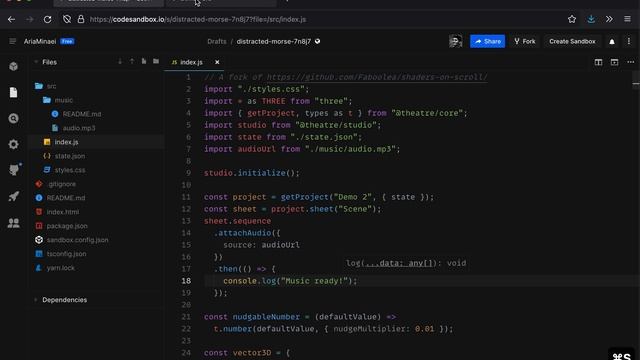This screenshot has height=360, width=640.
Task: Click the GitHub URL in line 1 comment
Action: [x=377, y=77]
